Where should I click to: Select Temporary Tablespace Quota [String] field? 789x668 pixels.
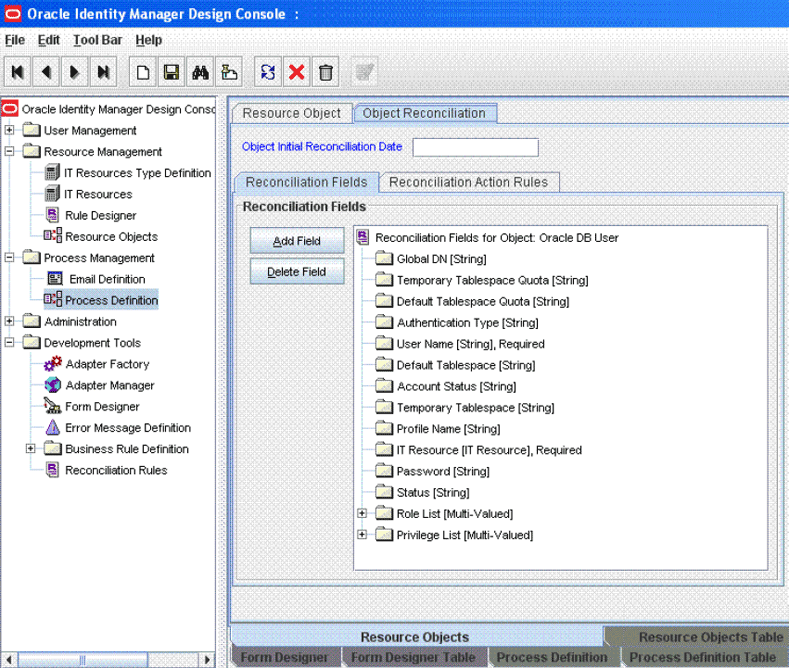492,280
